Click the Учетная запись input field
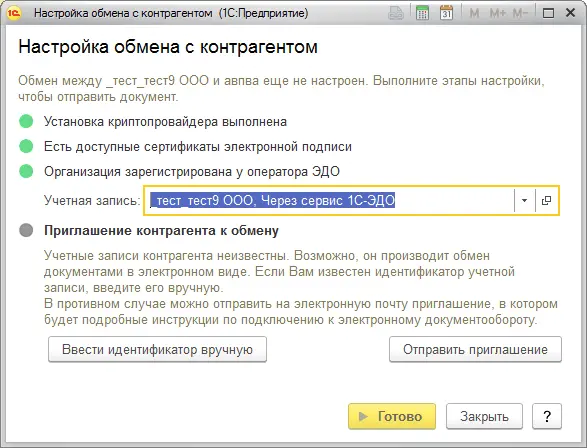The height and width of the screenshot is (448, 587). (329, 200)
